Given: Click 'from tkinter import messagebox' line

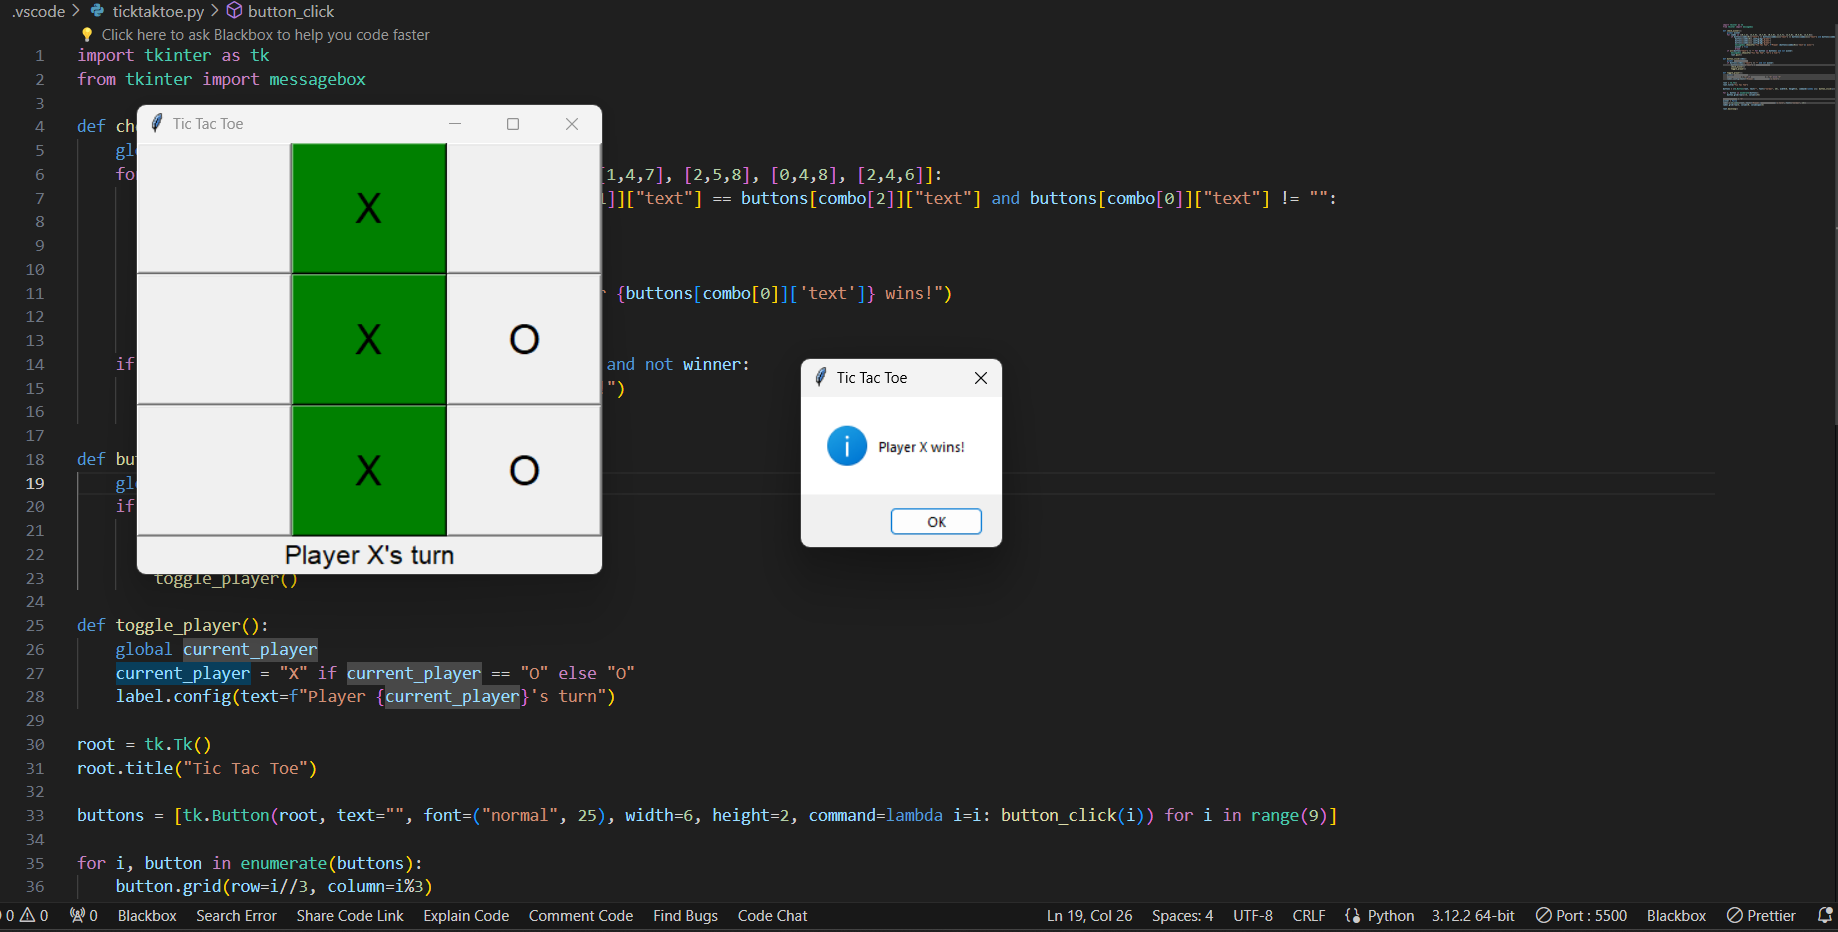Looking at the screenshot, I should coord(221,79).
